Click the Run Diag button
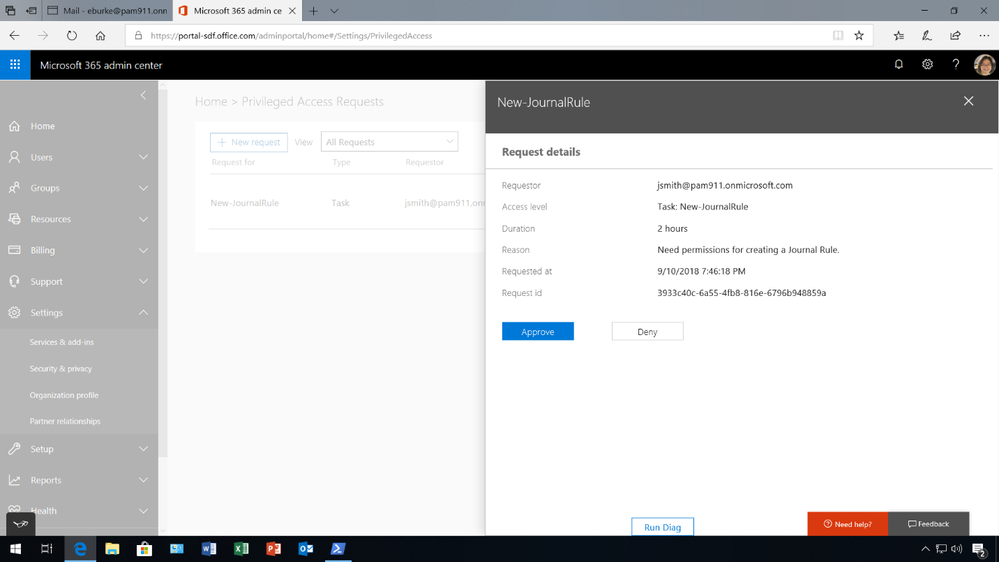This screenshot has width=999, height=562. coord(663,527)
